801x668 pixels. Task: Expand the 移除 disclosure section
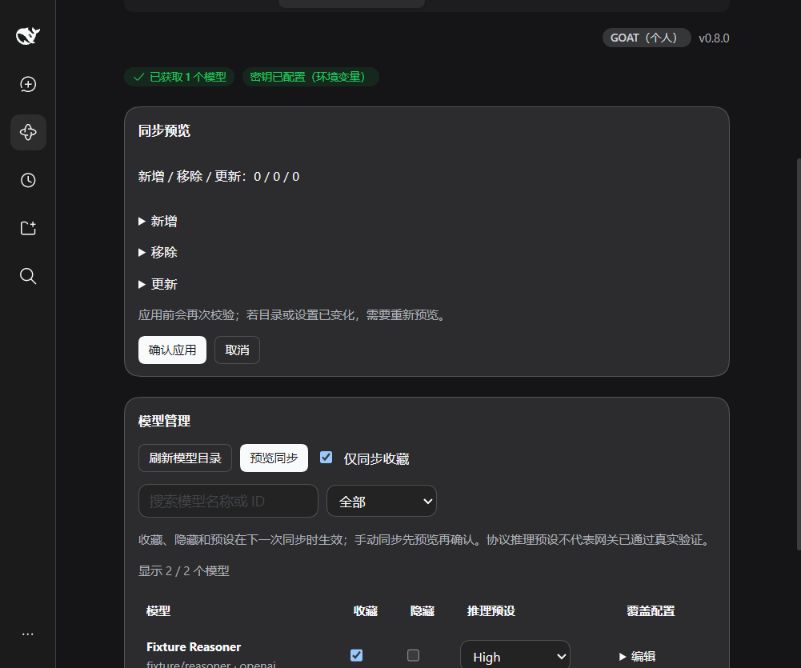click(x=158, y=252)
